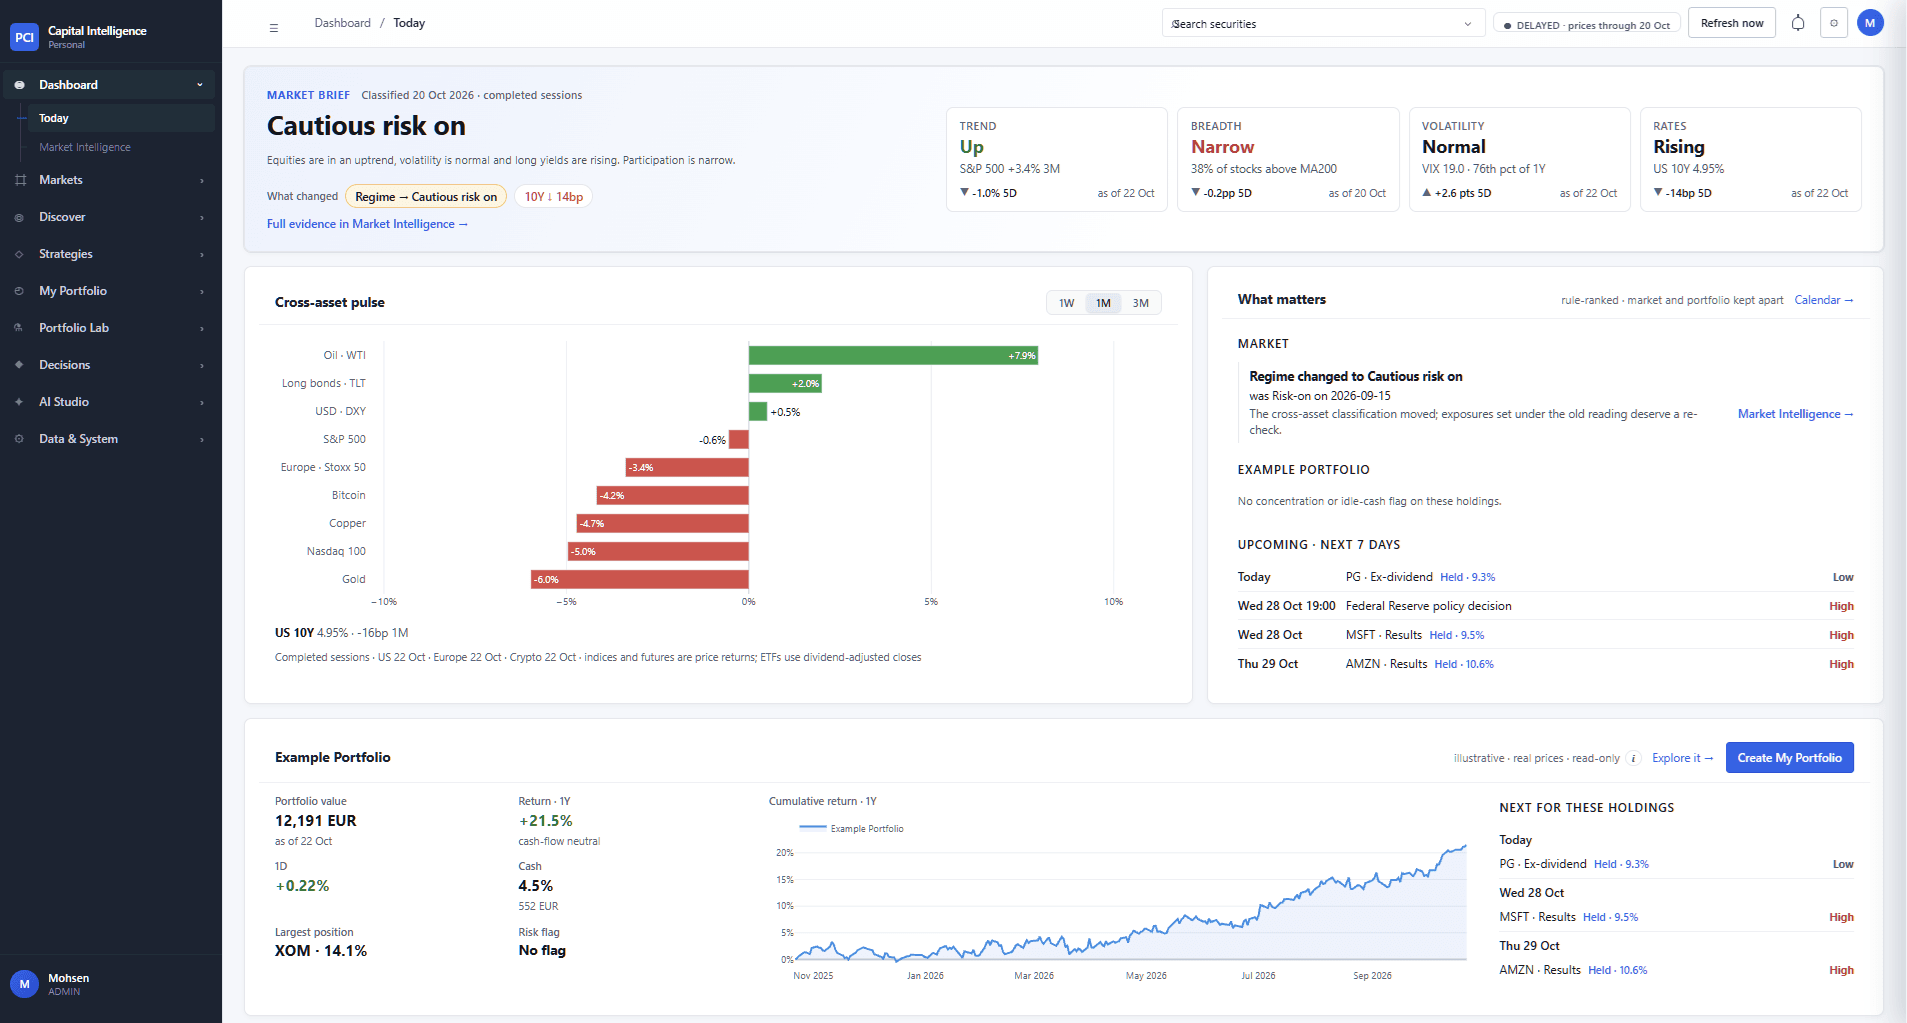Click the Dashboard breadcrumb
The image size is (1907, 1023).
tap(342, 23)
